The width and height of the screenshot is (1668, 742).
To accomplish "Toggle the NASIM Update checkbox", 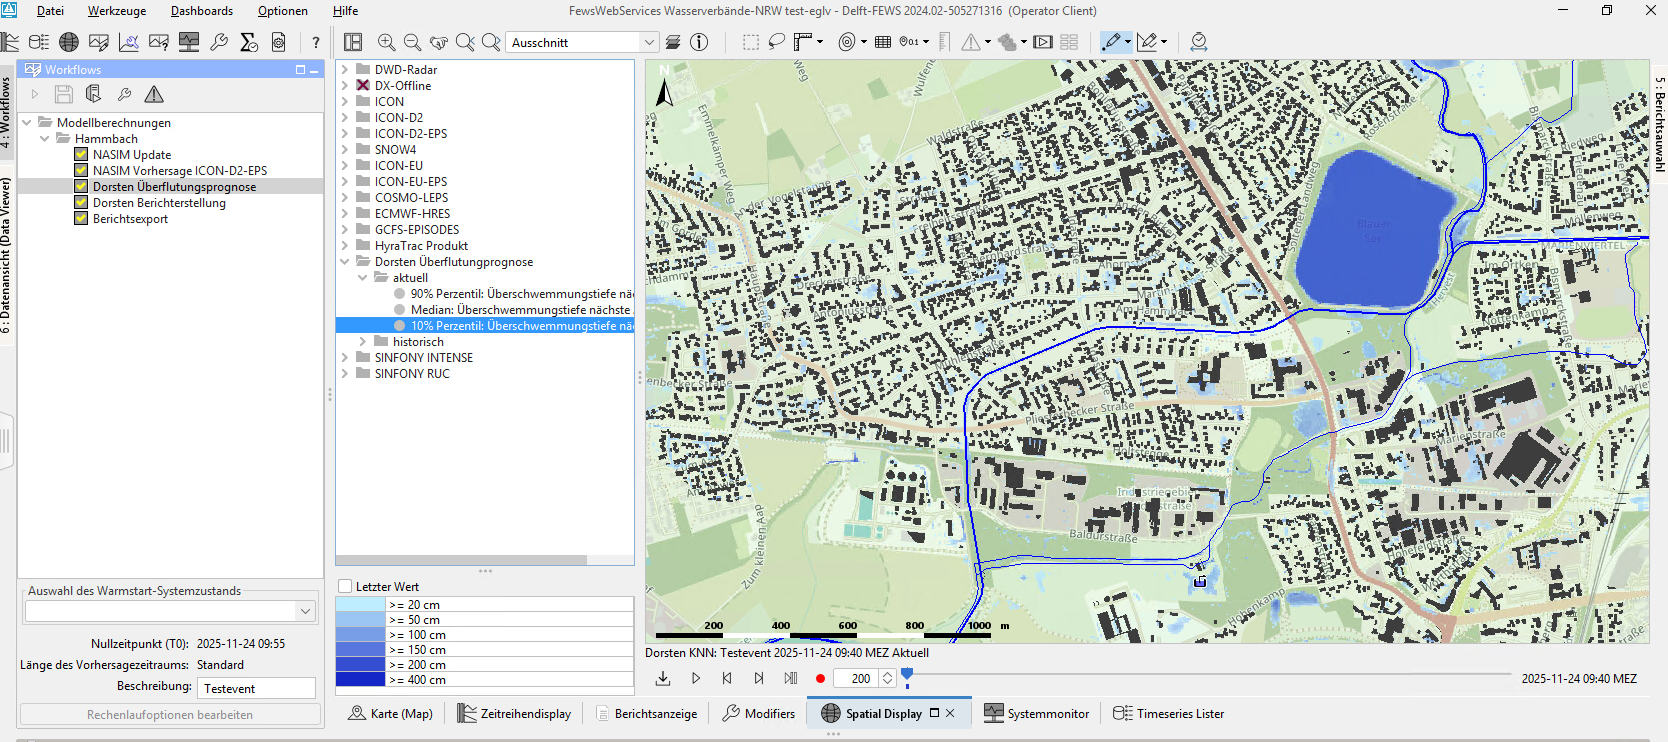I will pyautogui.click(x=81, y=155).
